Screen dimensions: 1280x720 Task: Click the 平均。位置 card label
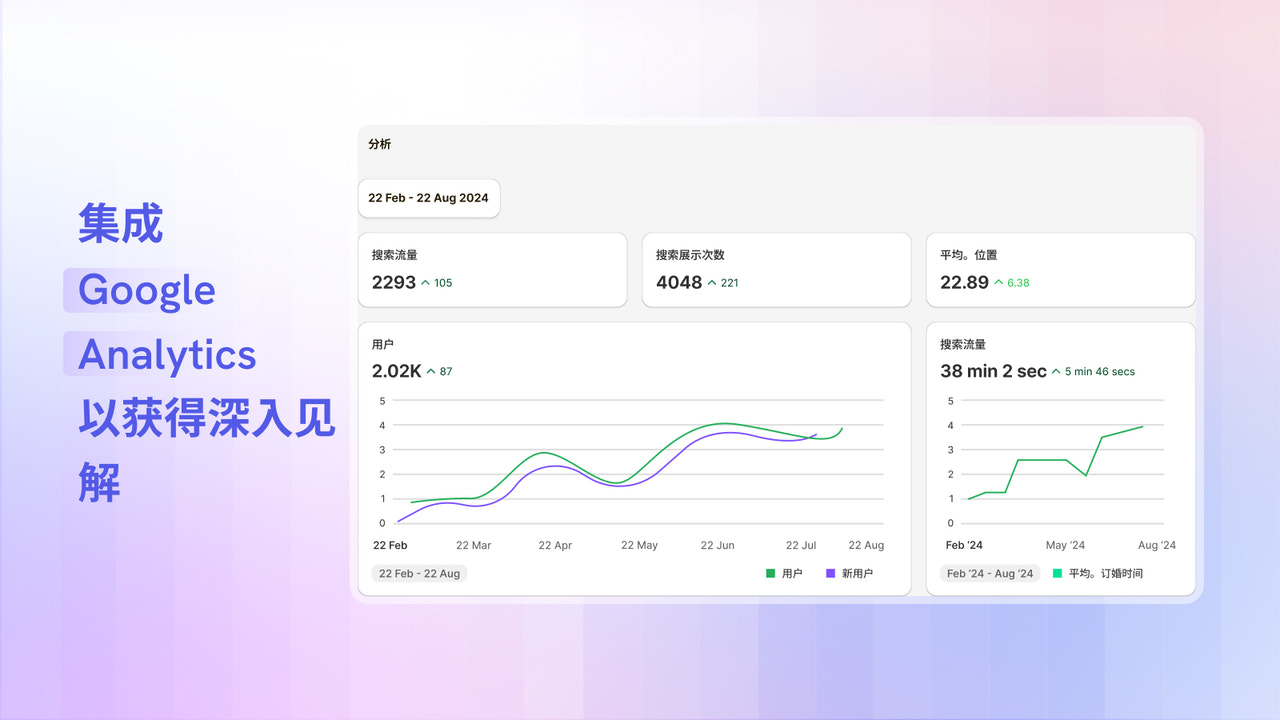pos(969,255)
